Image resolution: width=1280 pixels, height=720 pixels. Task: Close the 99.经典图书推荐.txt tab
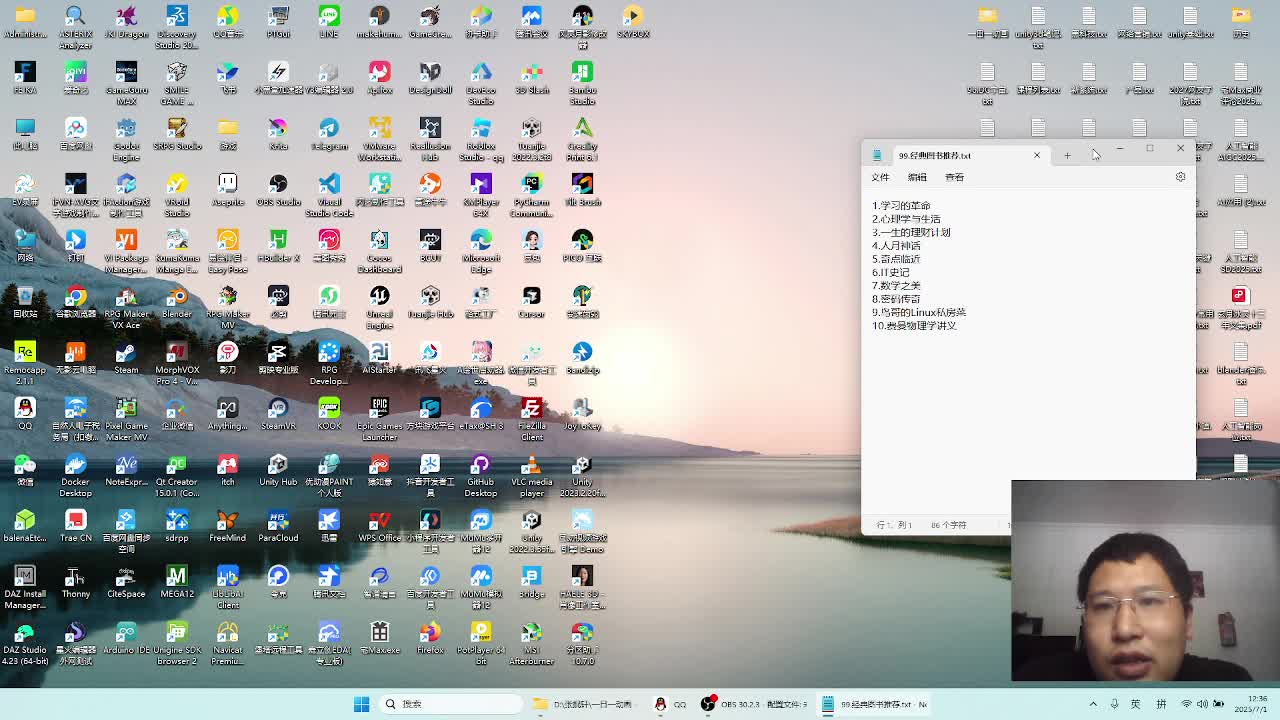point(1037,155)
